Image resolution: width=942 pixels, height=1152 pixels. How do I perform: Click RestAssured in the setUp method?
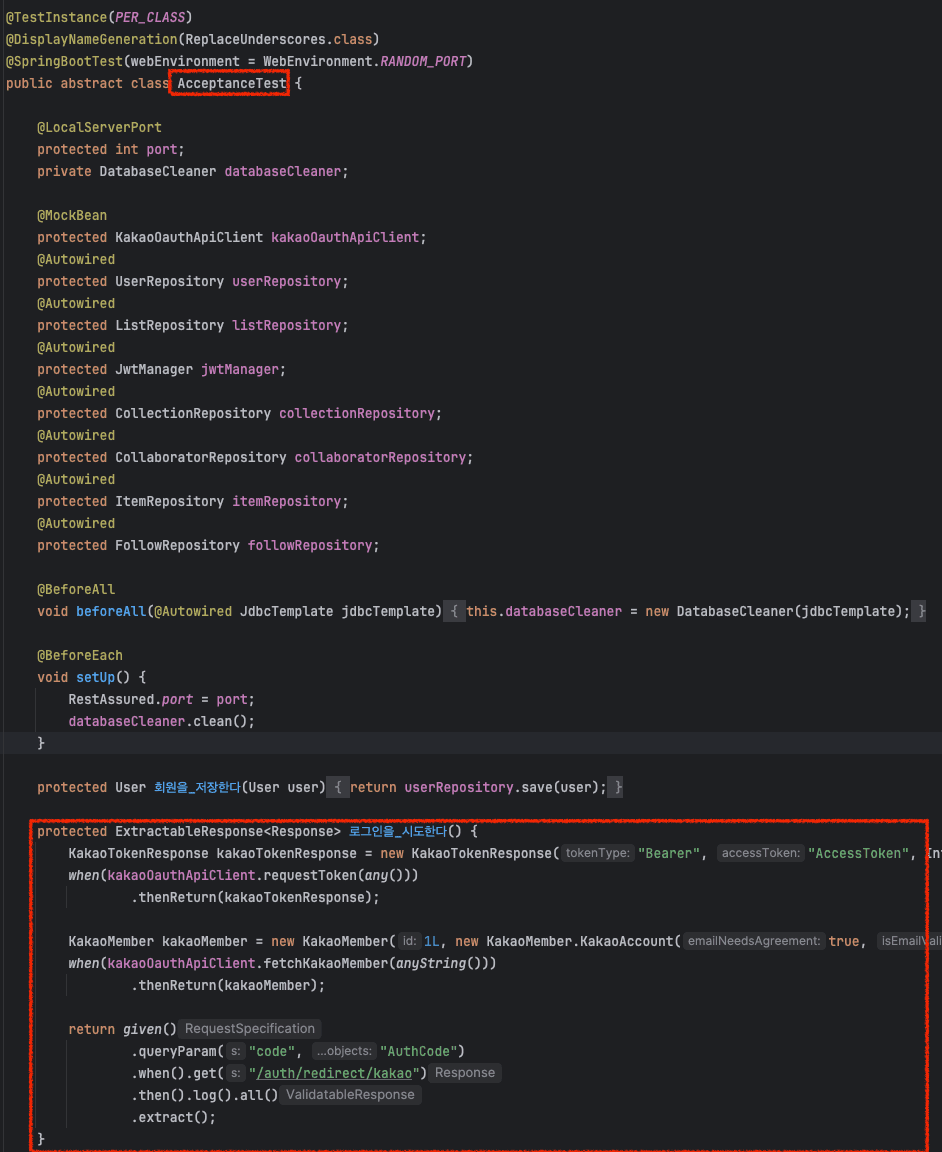pyautogui.click(x=111, y=699)
